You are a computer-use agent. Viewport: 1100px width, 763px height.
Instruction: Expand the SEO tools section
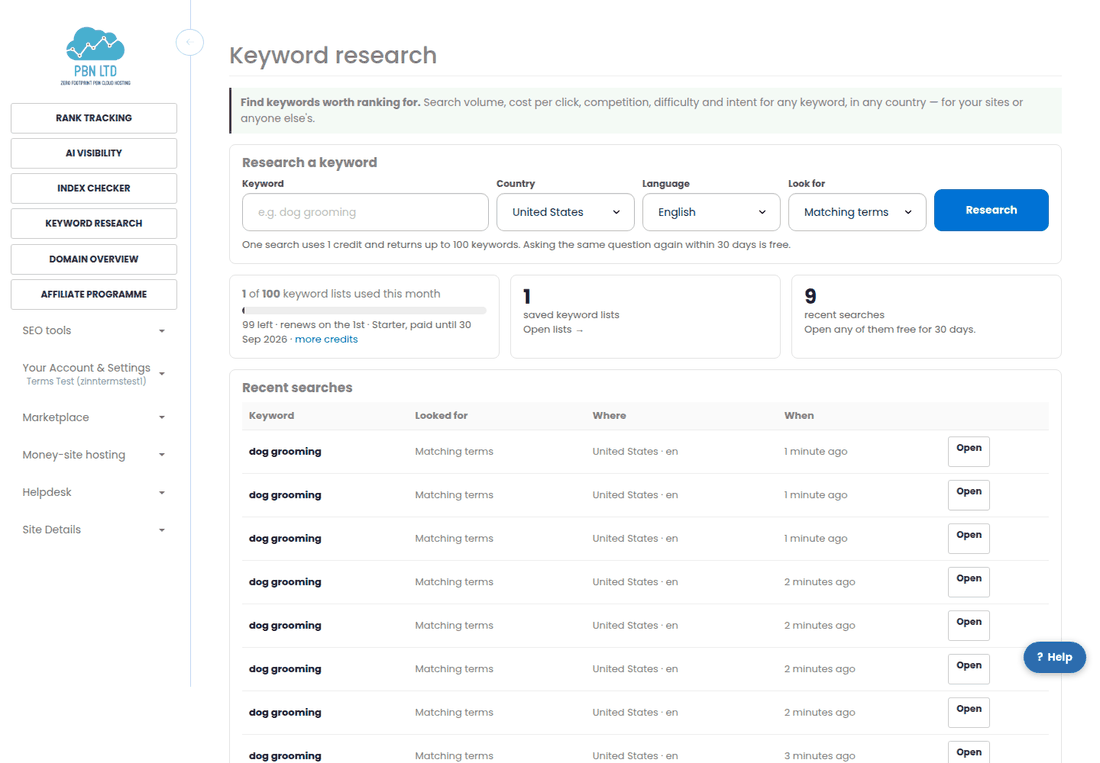pos(94,330)
